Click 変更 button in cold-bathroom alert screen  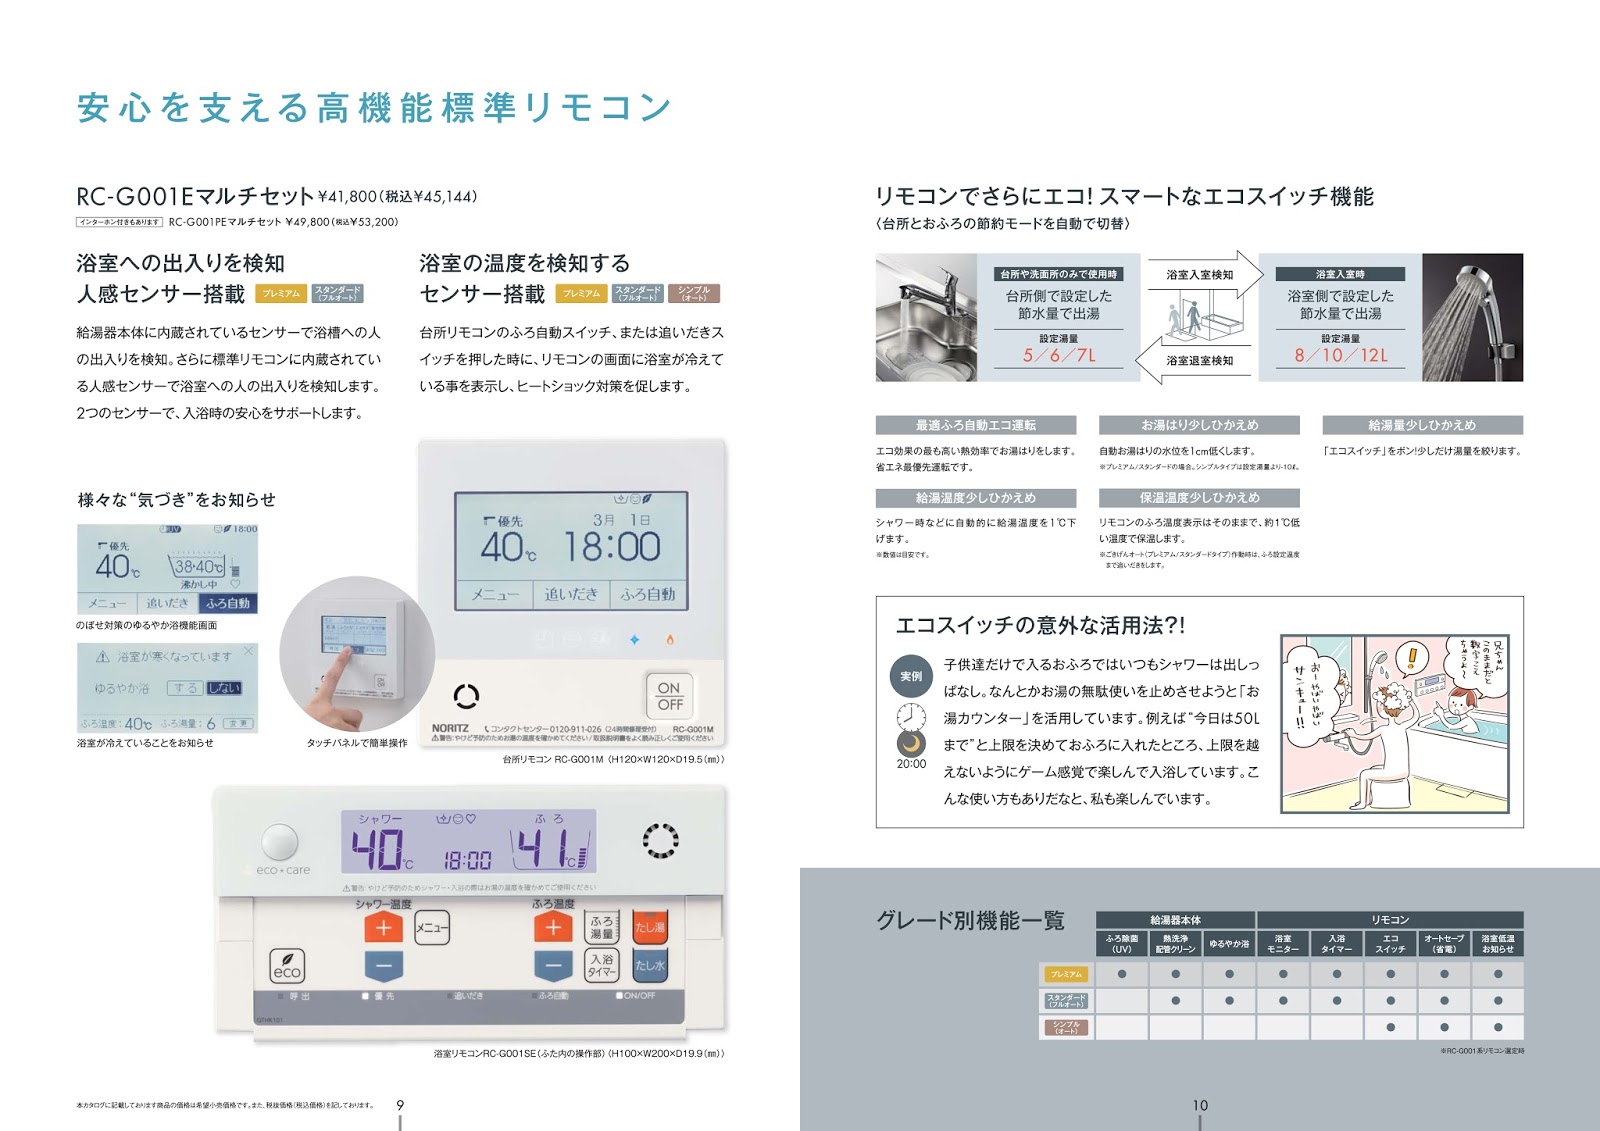point(238,723)
